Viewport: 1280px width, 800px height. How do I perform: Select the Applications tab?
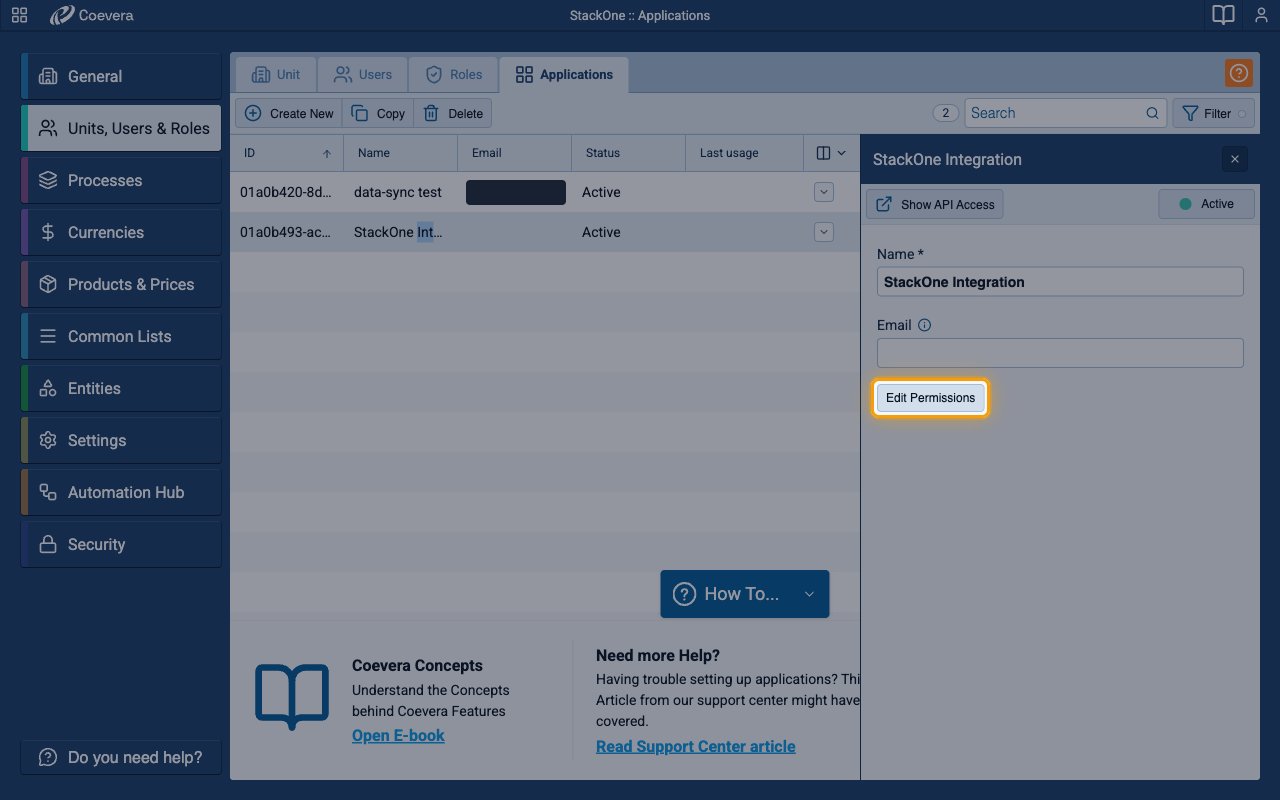pyautogui.click(x=564, y=75)
